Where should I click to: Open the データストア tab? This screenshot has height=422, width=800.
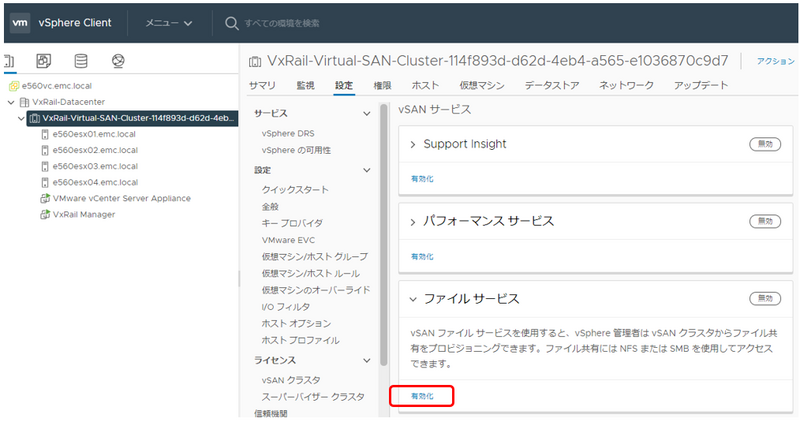[x=552, y=85]
